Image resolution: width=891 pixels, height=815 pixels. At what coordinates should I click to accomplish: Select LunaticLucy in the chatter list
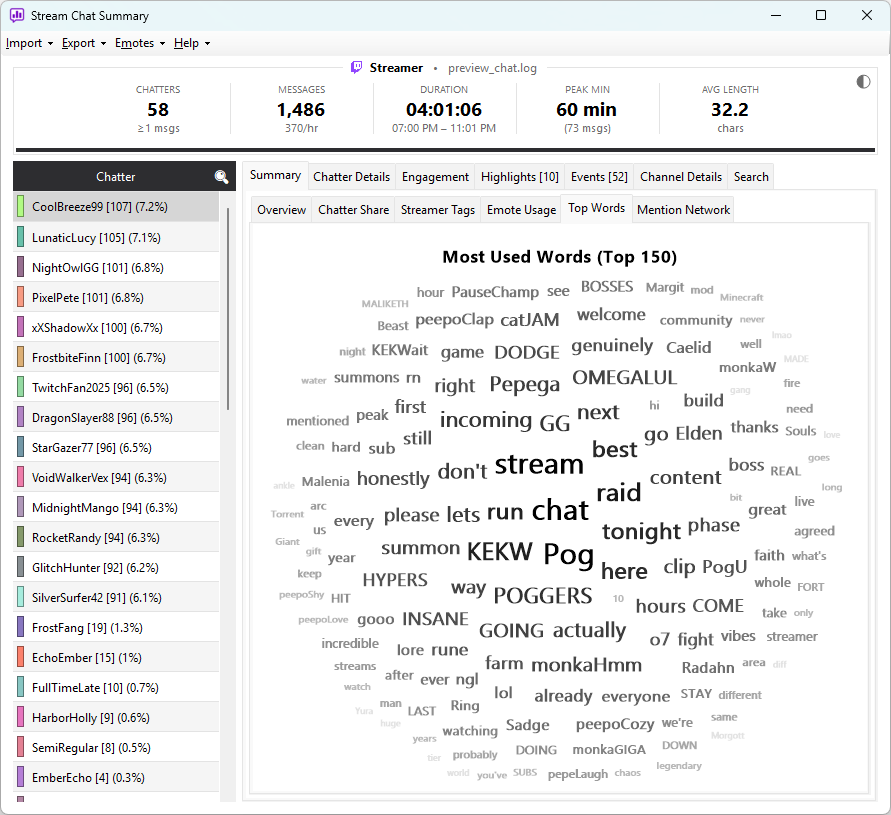pyautogui.click(x=116, y=238)
